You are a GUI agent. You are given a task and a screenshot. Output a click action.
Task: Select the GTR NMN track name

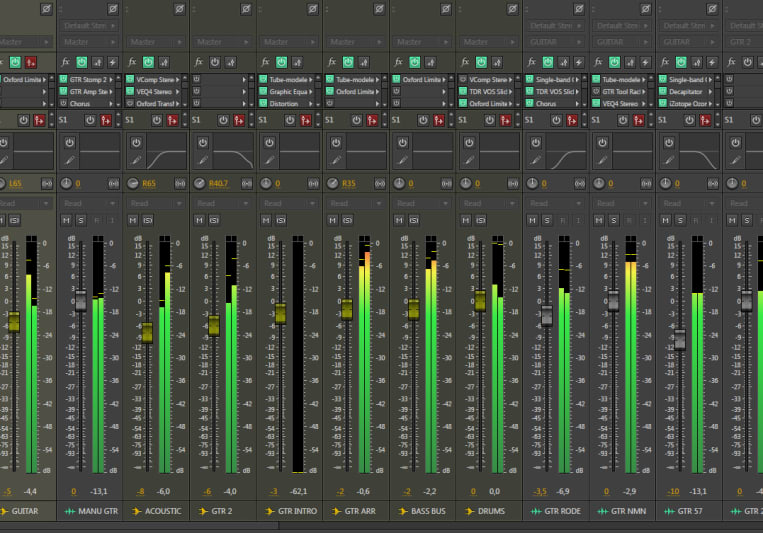click(x=628, y=511)
